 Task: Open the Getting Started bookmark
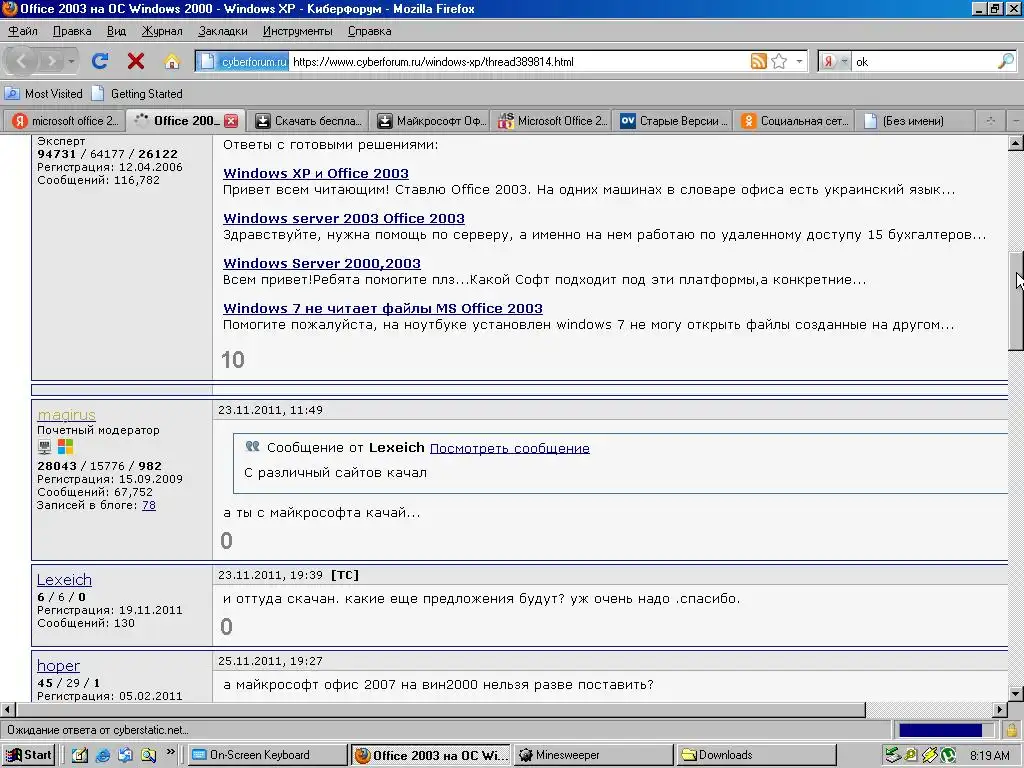pos(137,93)
